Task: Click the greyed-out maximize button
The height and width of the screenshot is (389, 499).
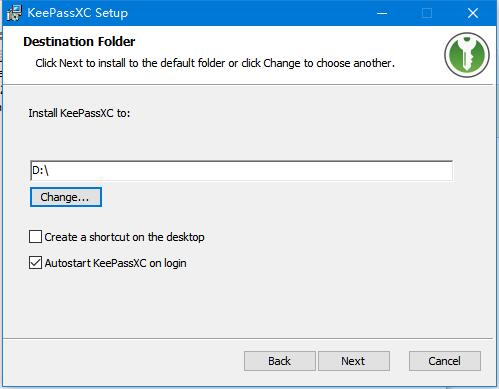Action: tap(427, 13)
